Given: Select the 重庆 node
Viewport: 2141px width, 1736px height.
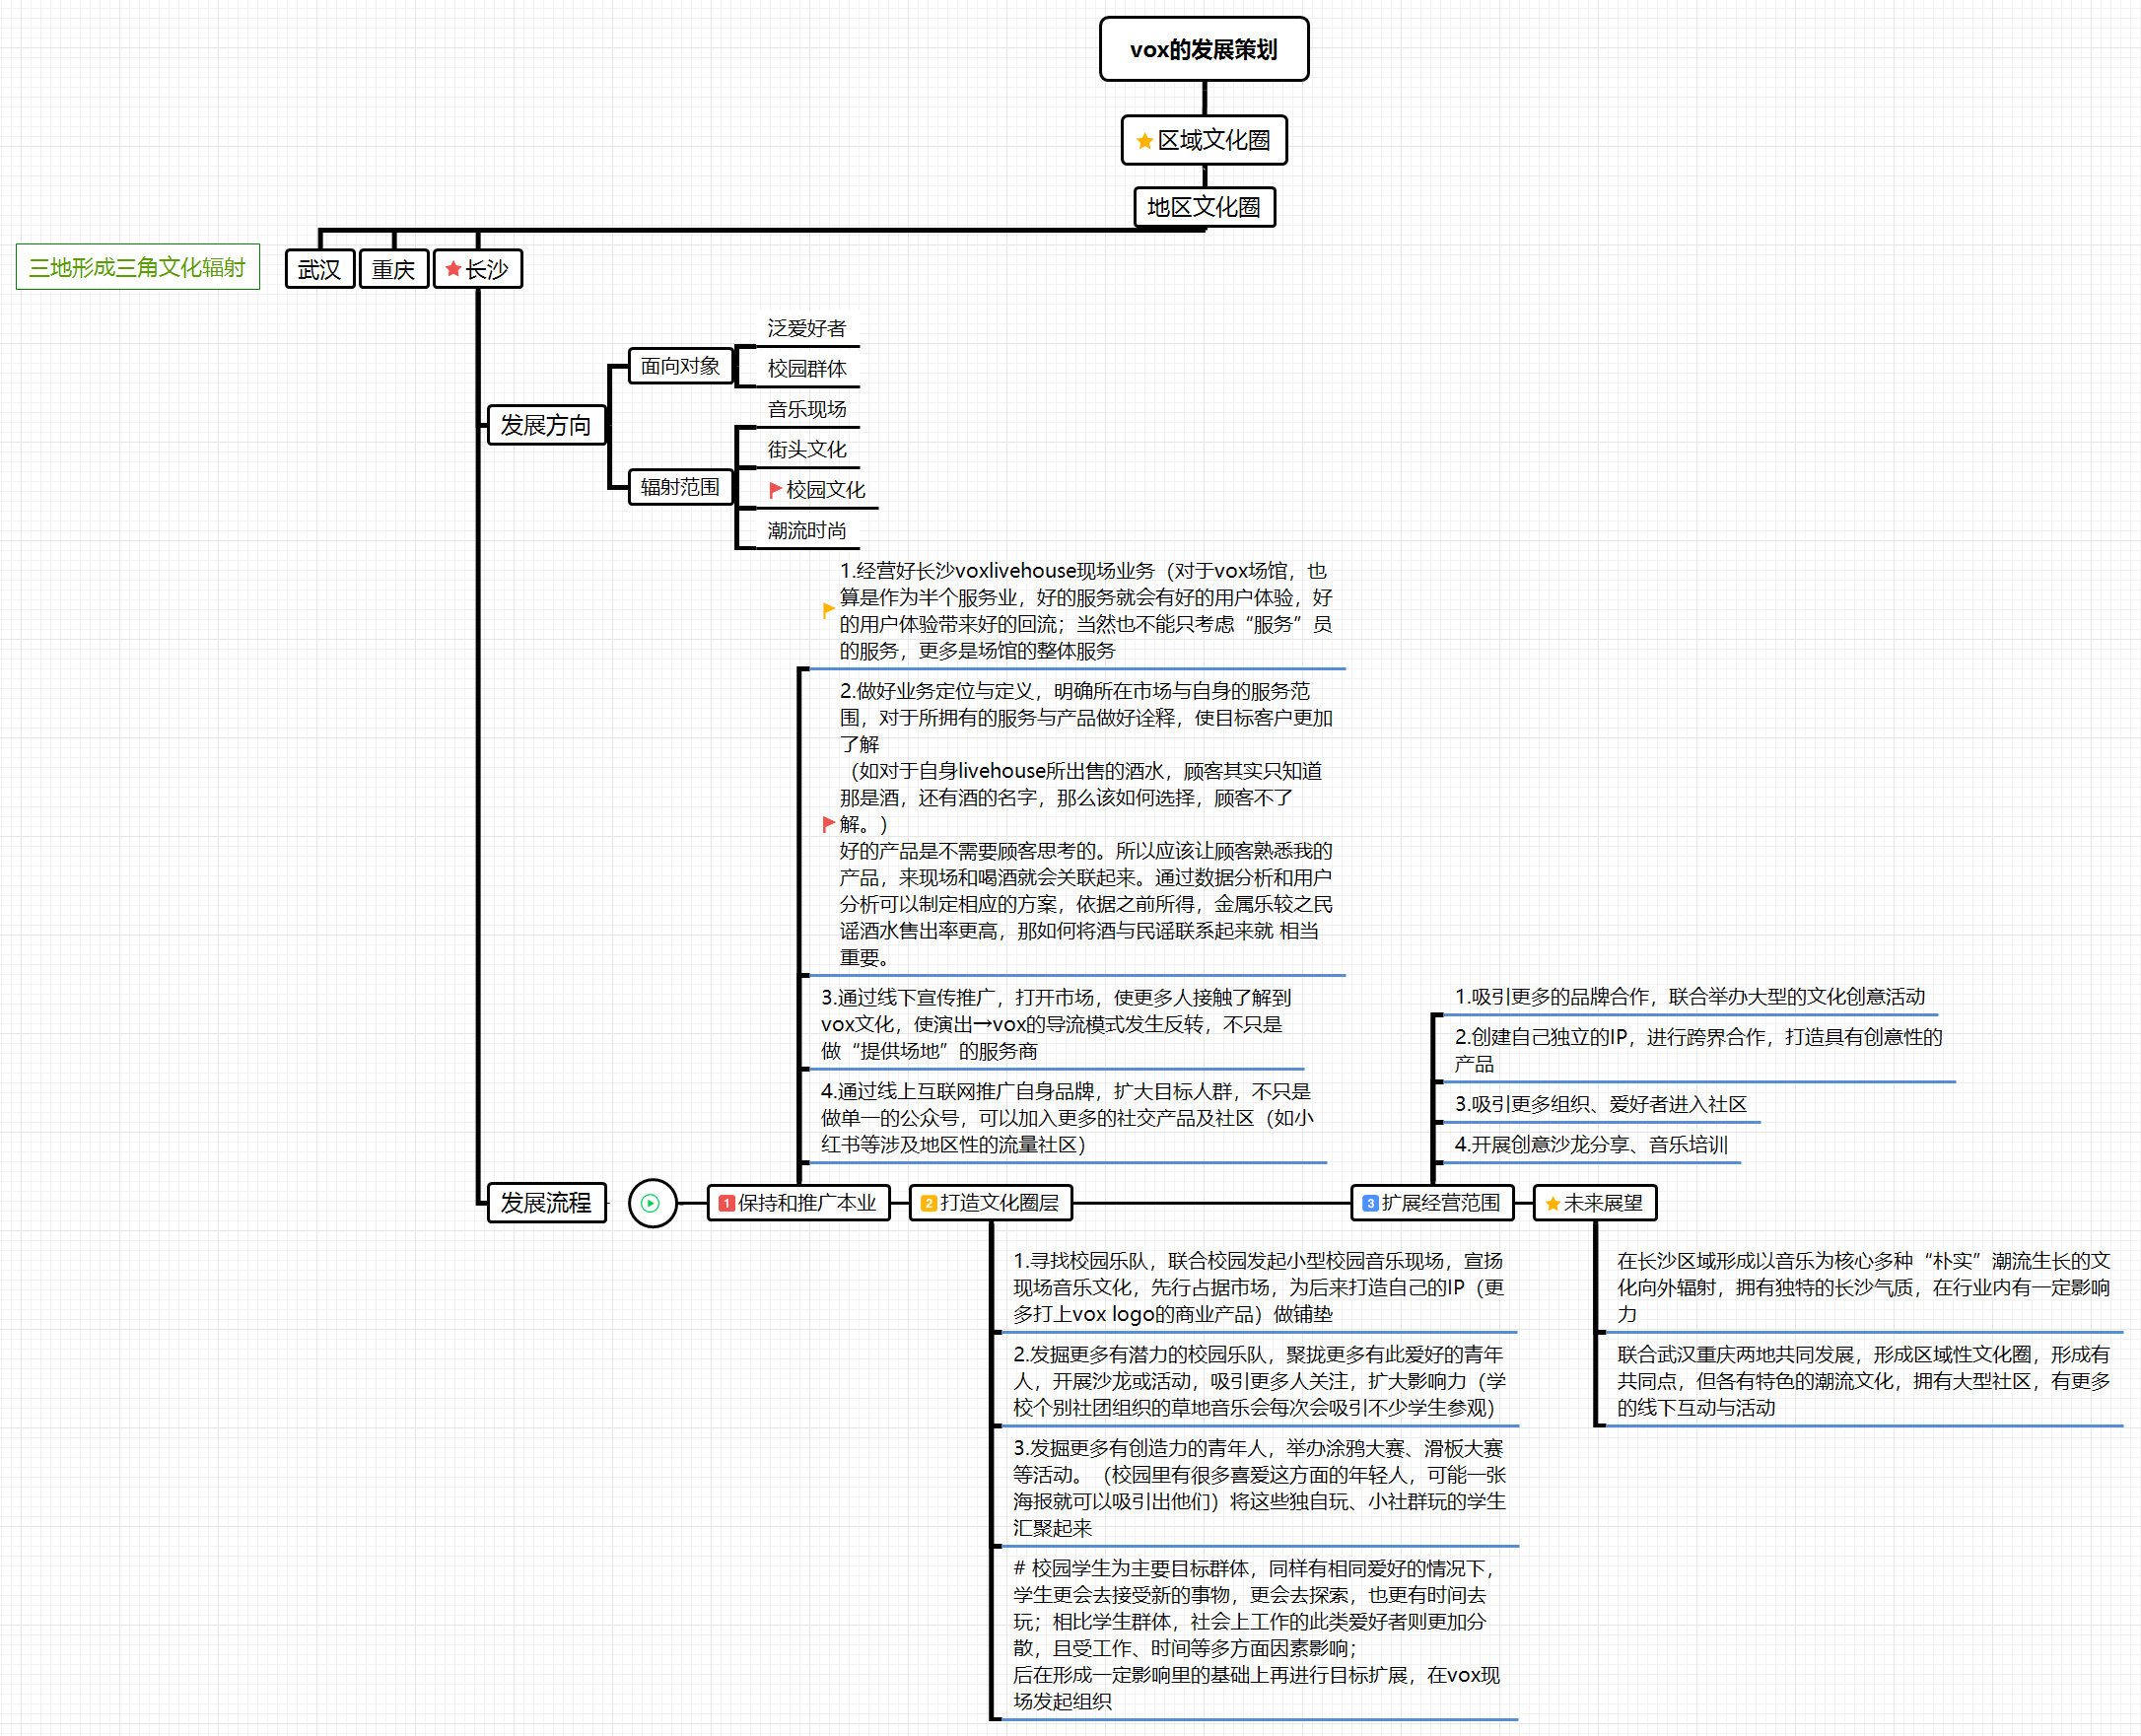Looking at the screenshot, I should point(394,269).
